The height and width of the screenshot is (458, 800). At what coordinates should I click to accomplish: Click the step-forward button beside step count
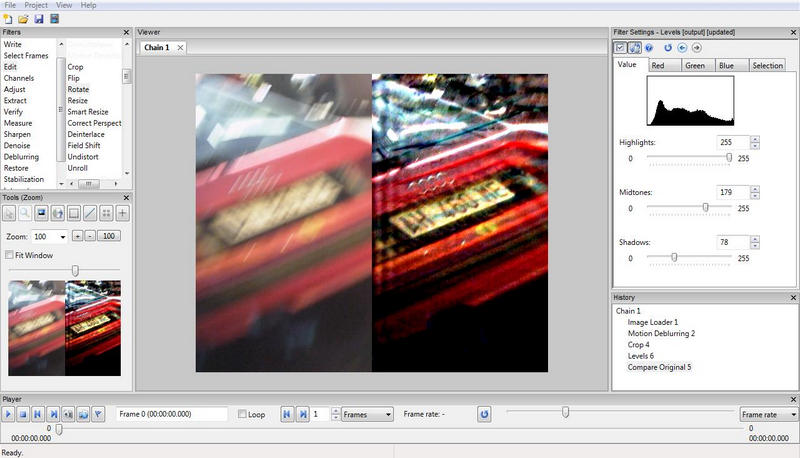click(303, 414)
